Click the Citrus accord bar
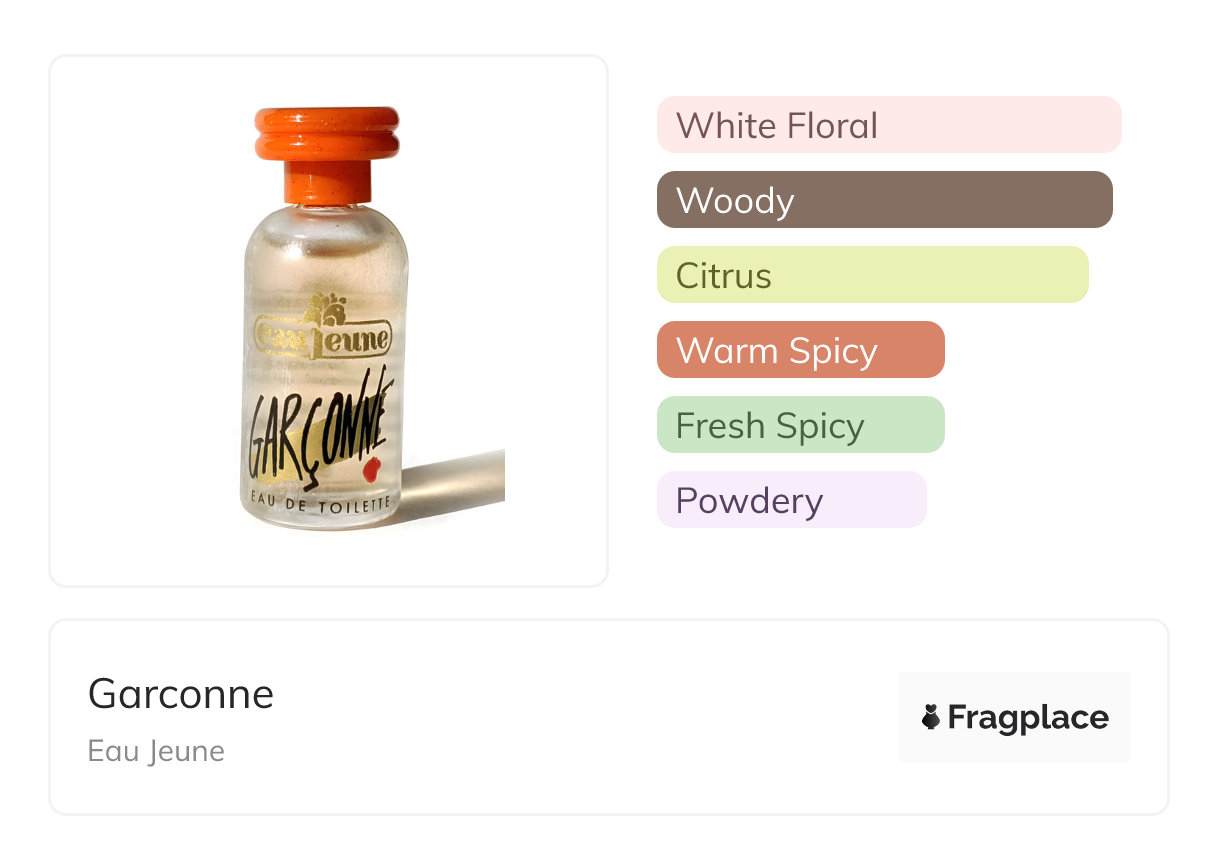 tap(872, 275)
